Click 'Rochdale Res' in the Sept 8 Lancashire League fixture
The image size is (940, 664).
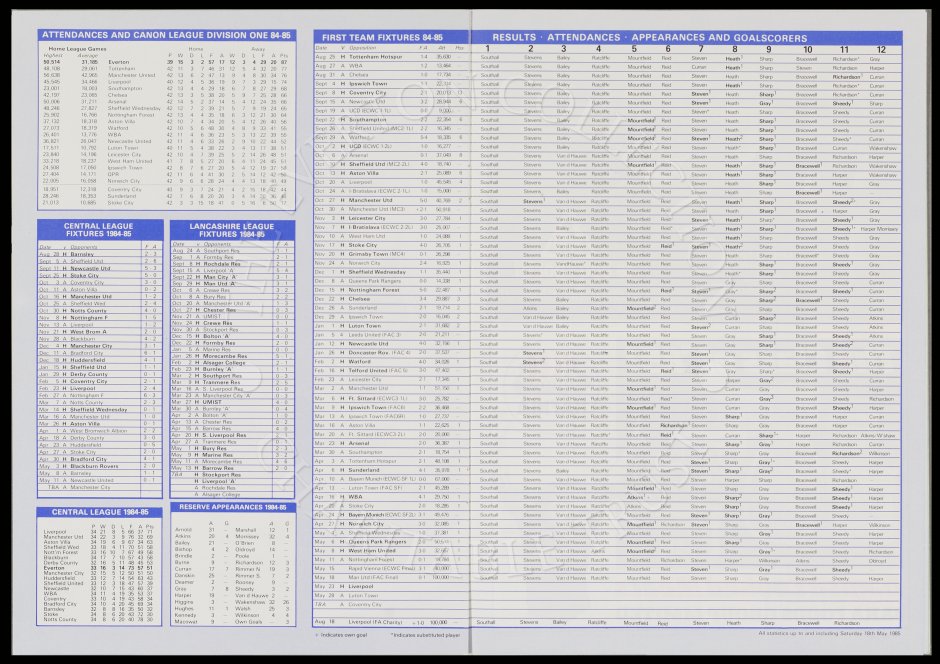pos(222,264)
